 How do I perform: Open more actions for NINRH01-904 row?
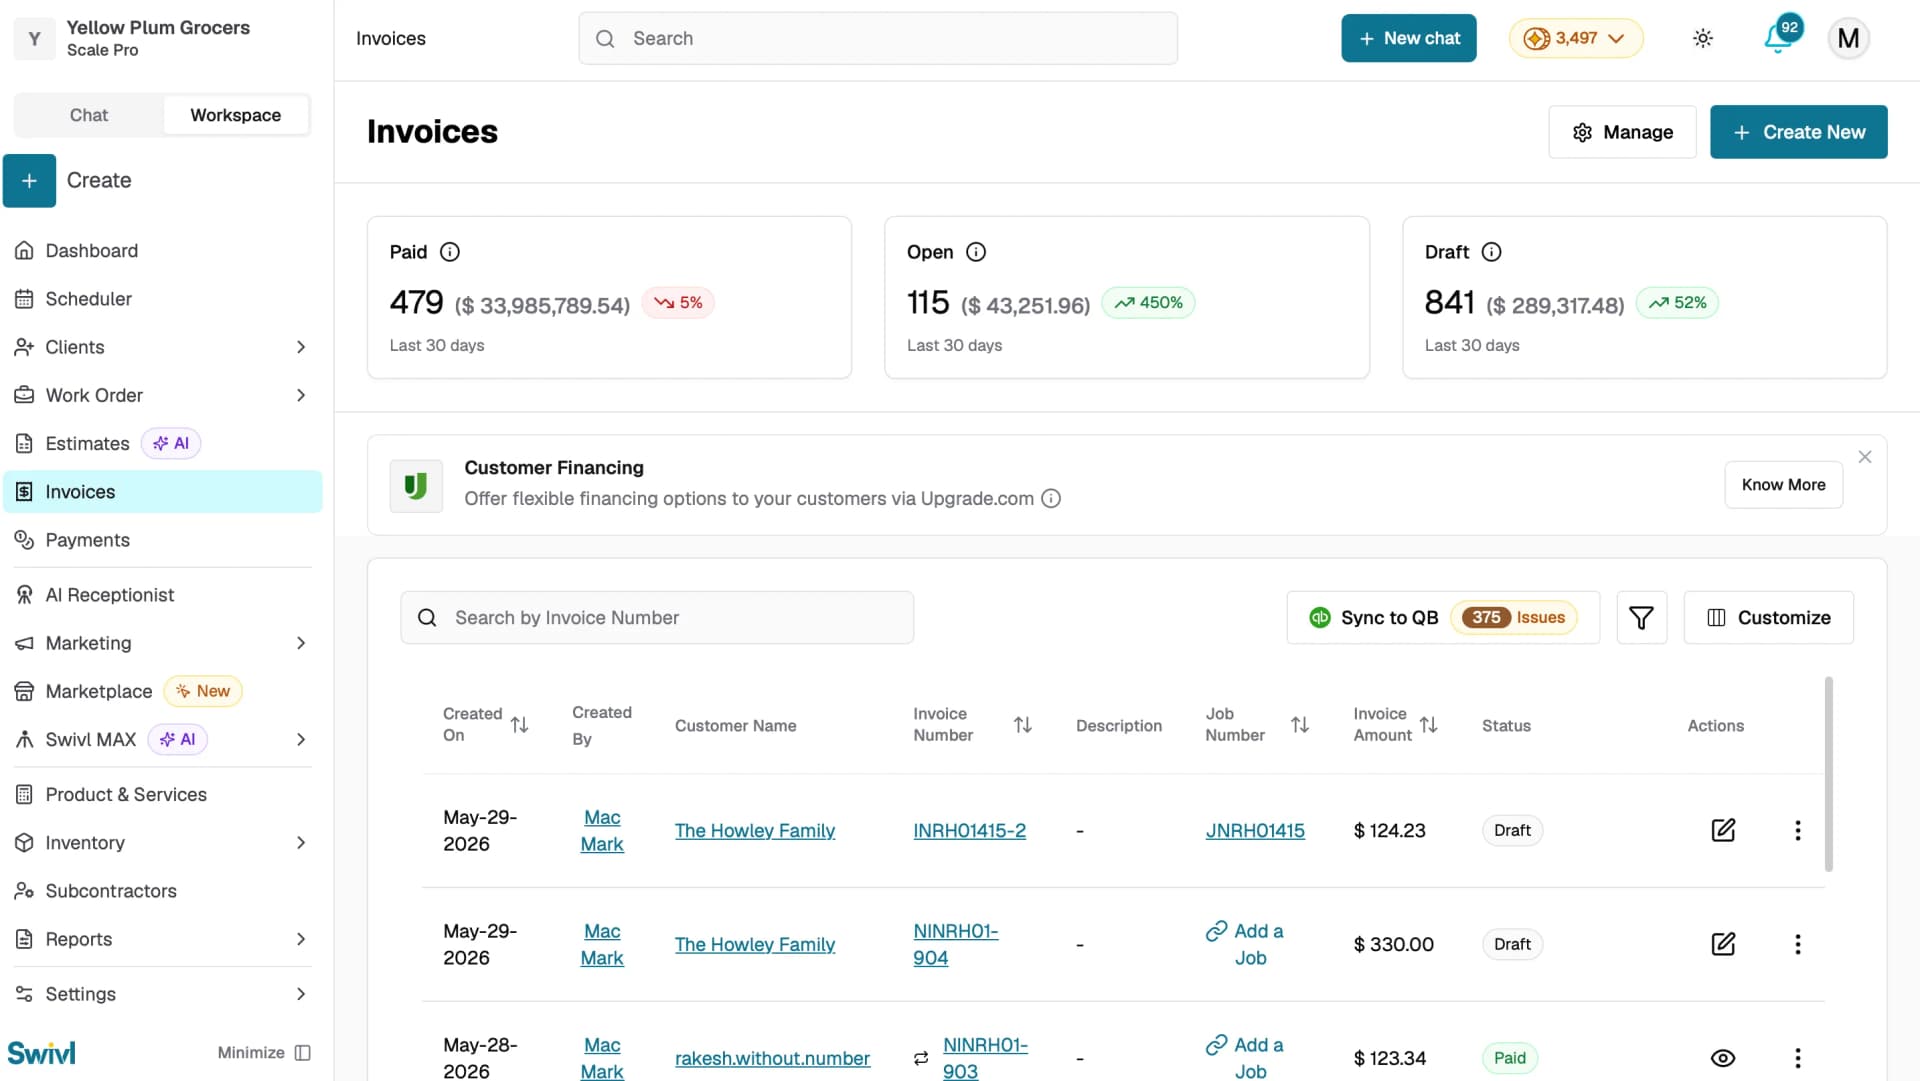tap(1797, 945)
